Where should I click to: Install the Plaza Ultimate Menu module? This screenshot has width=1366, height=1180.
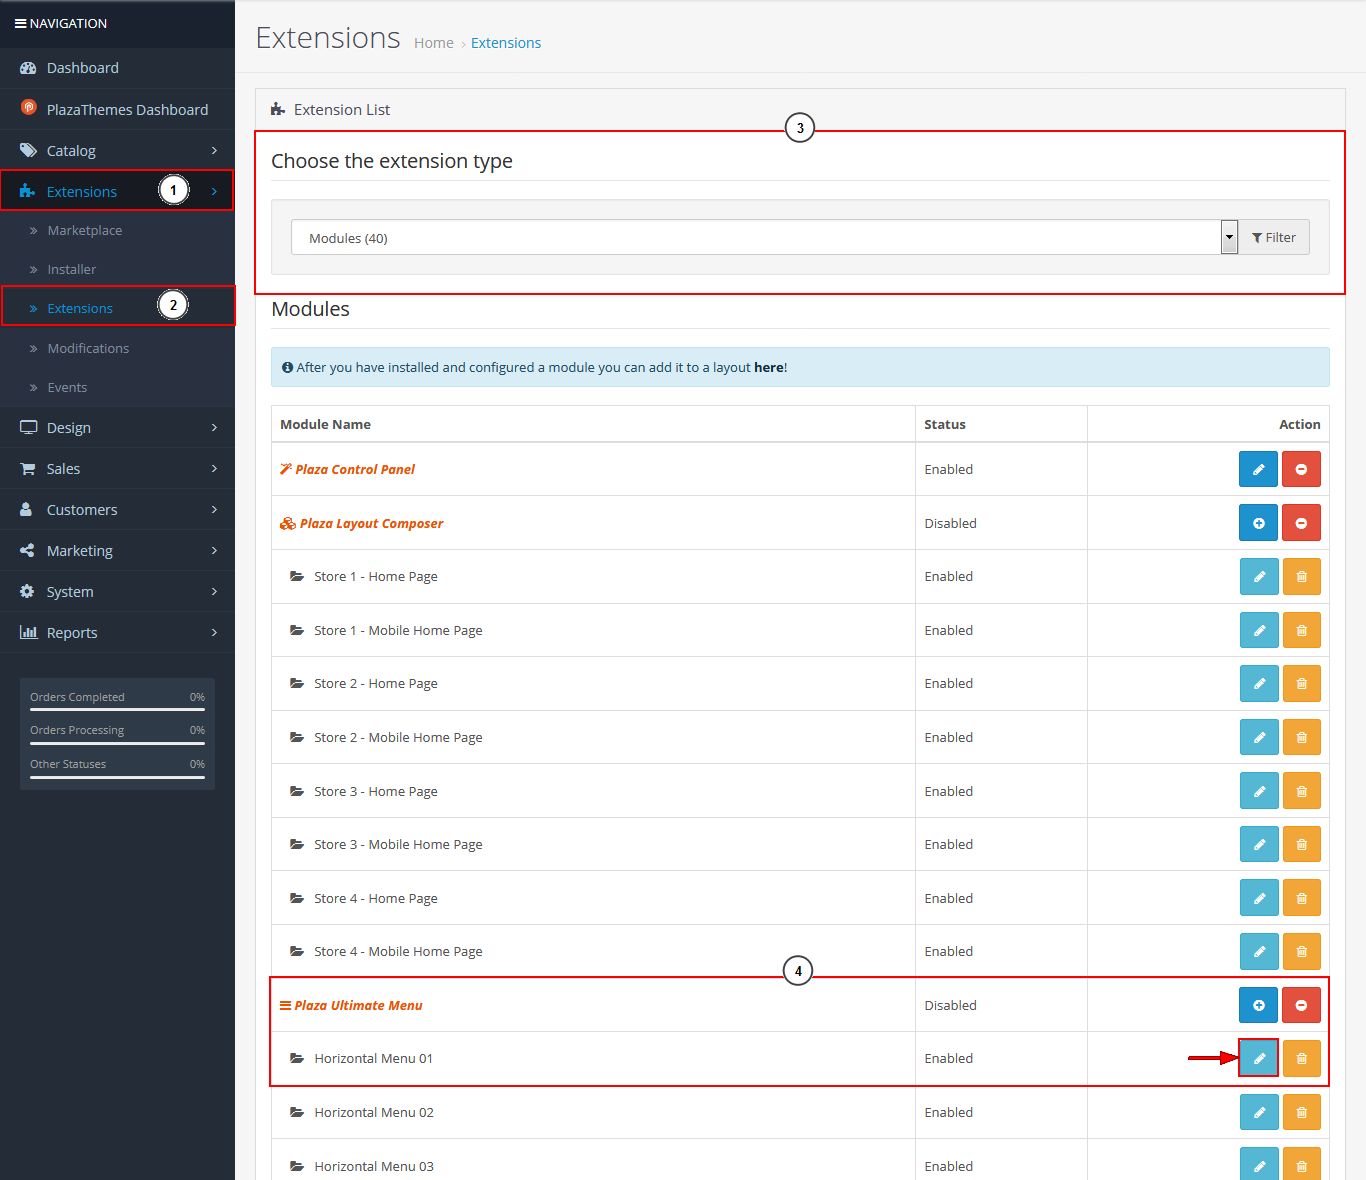tap(1258, 1005)
